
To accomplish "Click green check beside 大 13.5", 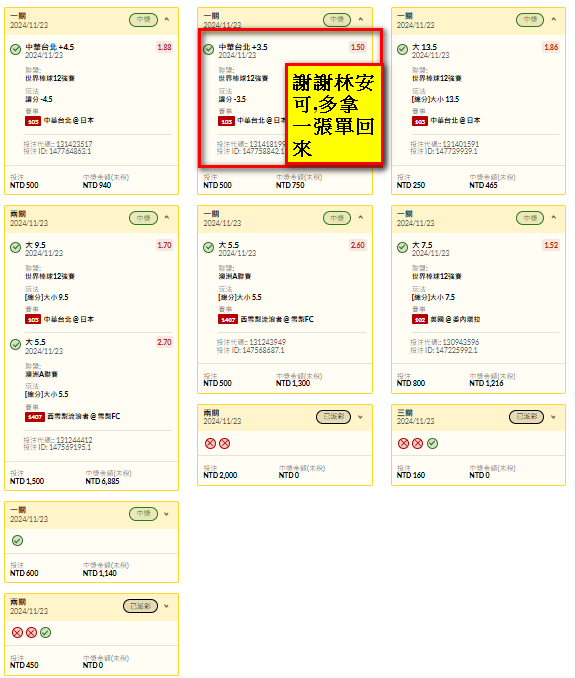I will point(402,49).
